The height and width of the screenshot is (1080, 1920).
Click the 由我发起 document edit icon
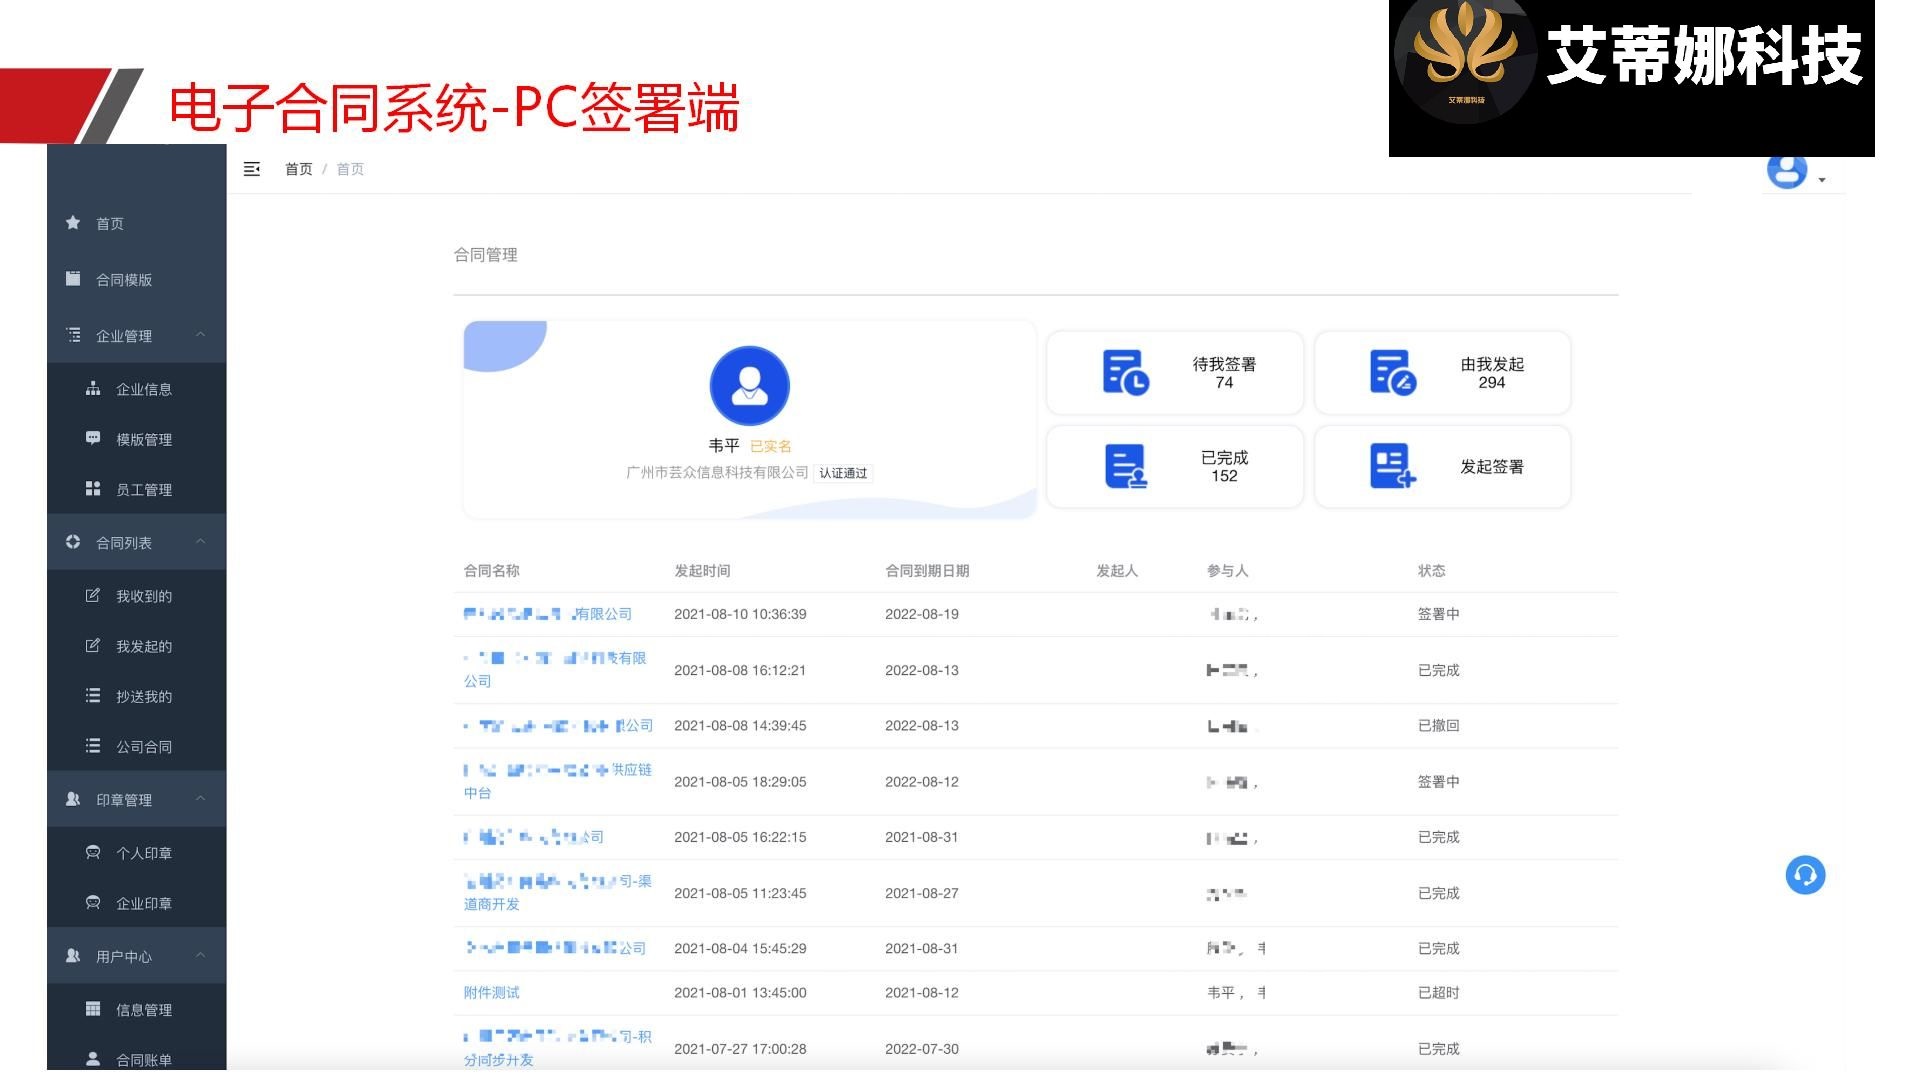(1392, 372)
